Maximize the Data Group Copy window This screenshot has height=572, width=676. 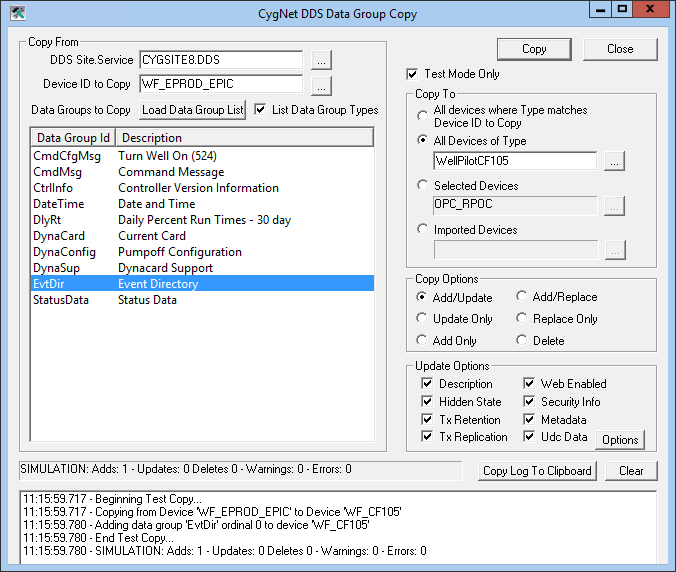(x=622, y=9)
